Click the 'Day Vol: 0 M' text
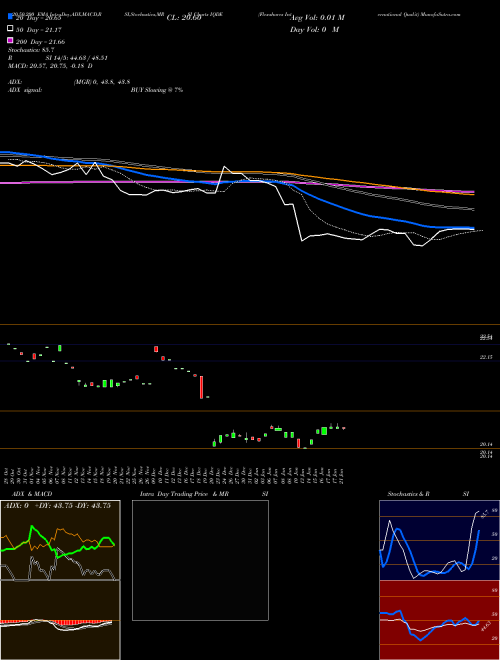Viewport: 500px width, 660px height. (314, 29)
